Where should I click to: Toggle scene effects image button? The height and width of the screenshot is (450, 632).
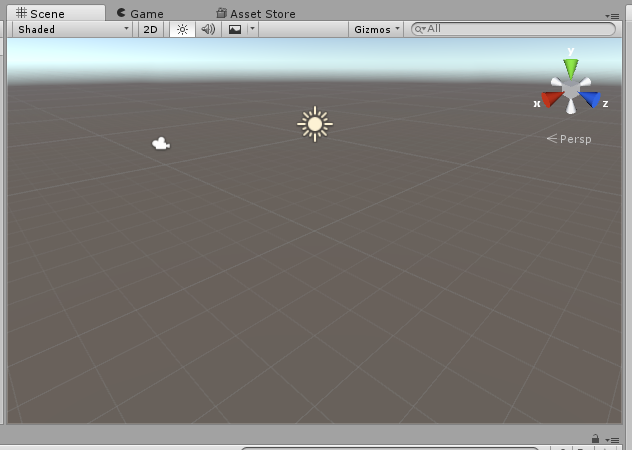[235, 29]
